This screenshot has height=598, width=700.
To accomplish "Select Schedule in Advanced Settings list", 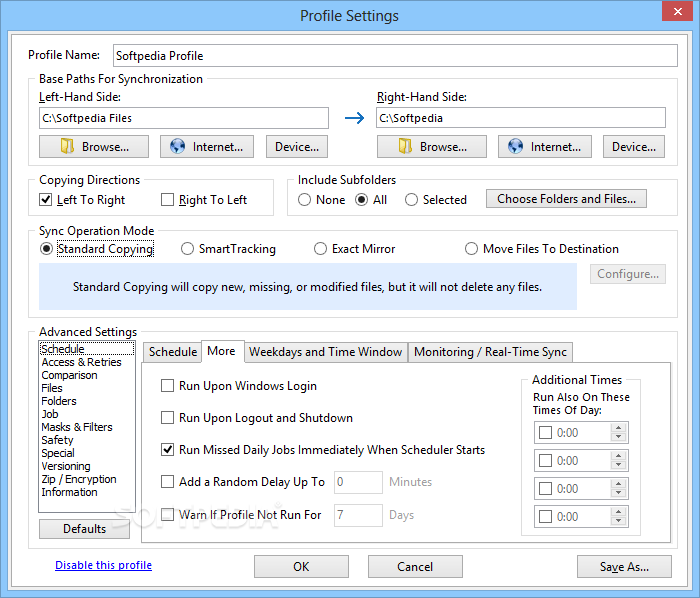I will point(87,349).
